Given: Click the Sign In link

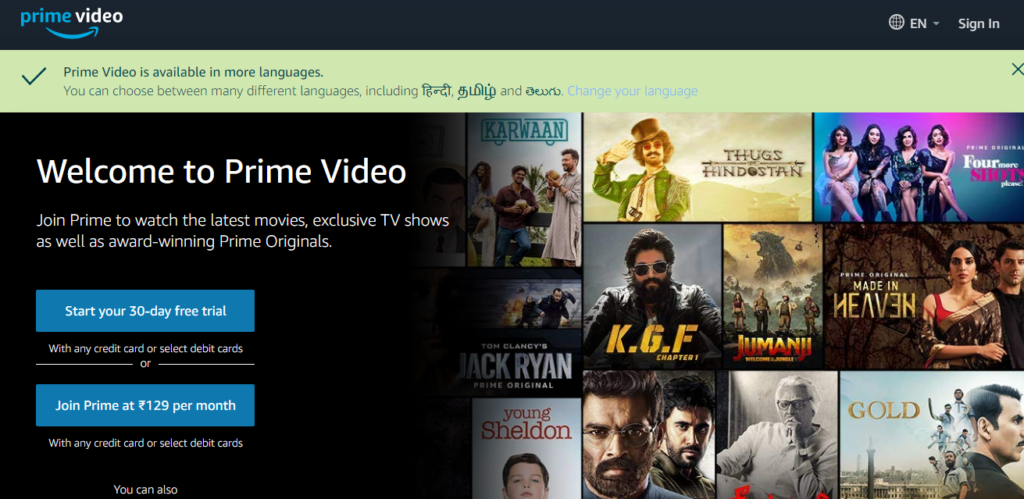Looking at the screenshot, I should click(978, 24).
